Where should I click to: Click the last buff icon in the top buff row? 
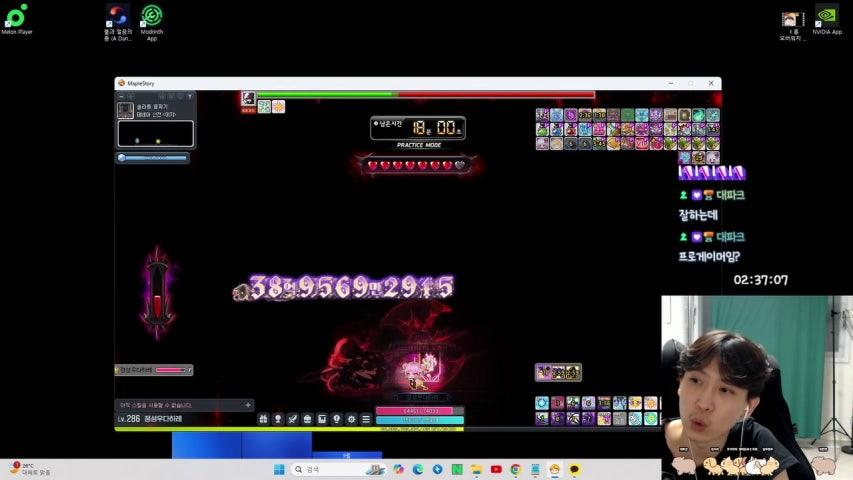click(713, 115)
